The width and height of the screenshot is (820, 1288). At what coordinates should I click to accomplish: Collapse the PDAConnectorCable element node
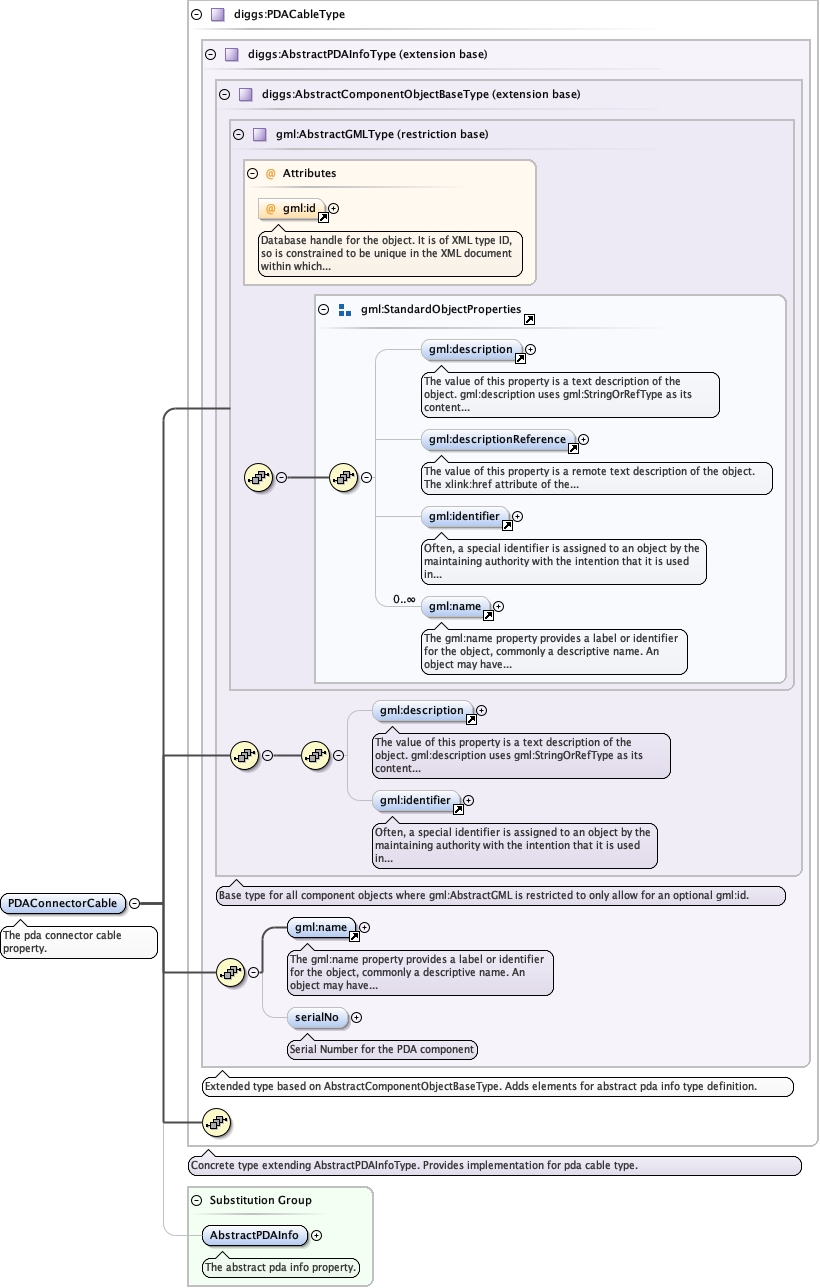134,903
